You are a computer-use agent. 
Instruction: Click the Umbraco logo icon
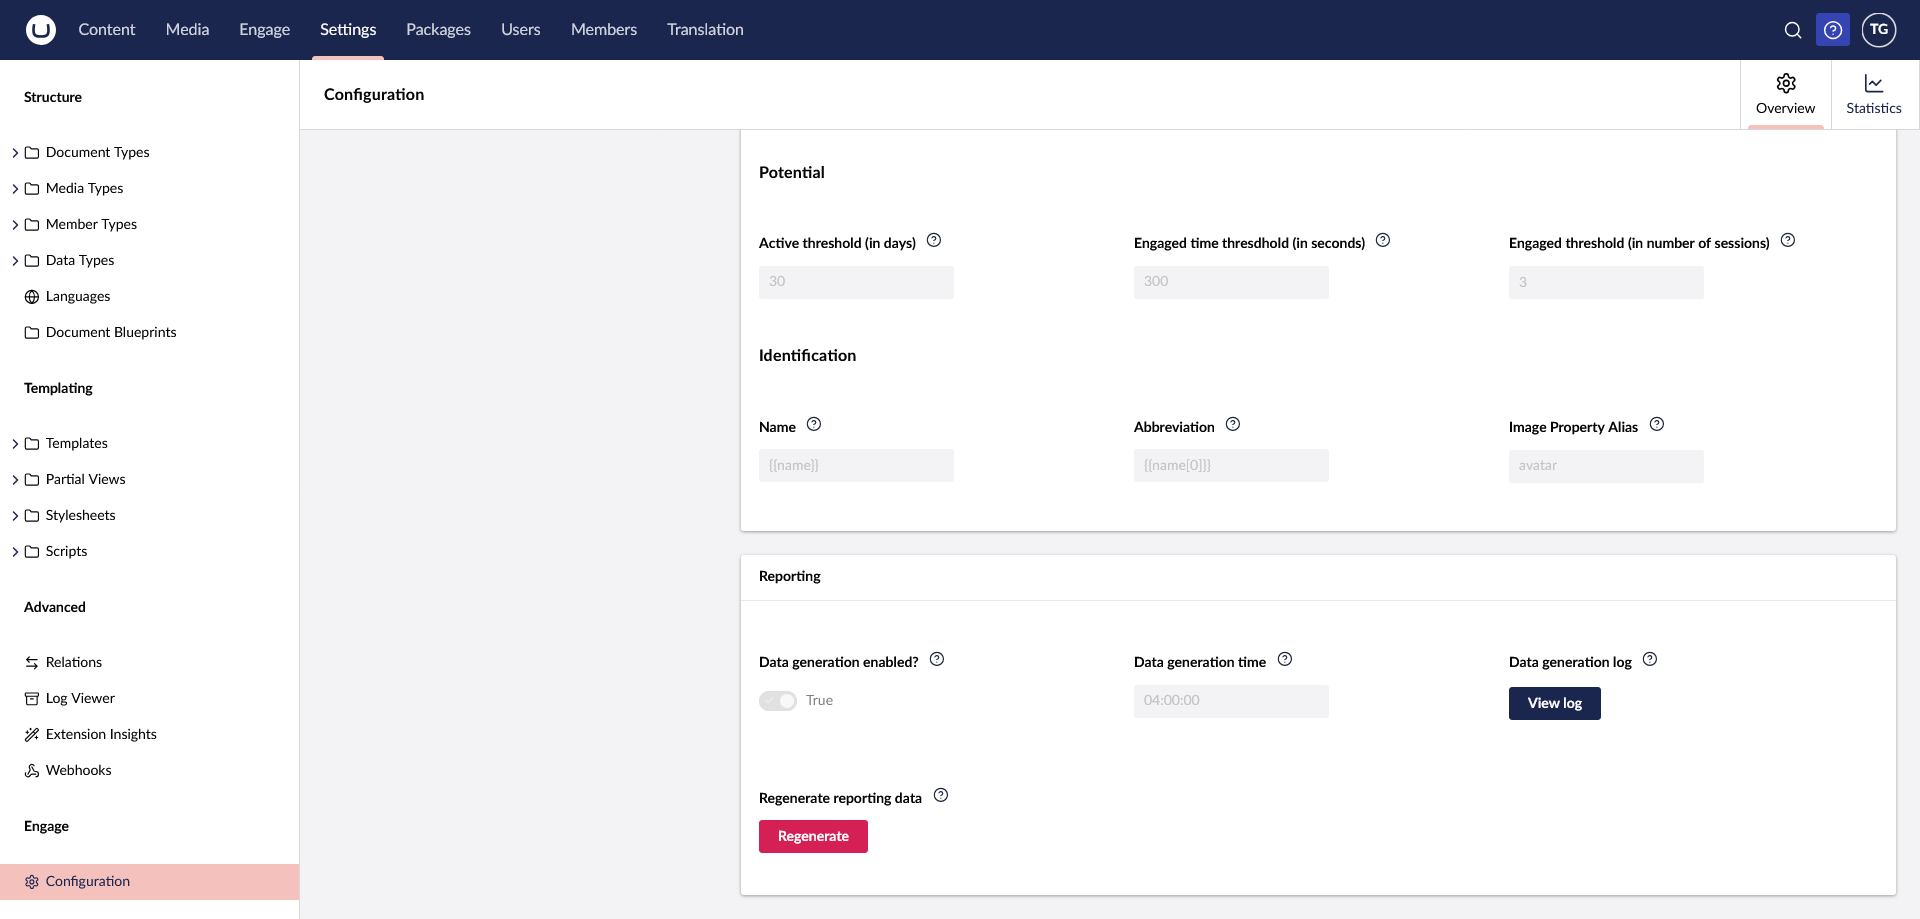(40, 30)
